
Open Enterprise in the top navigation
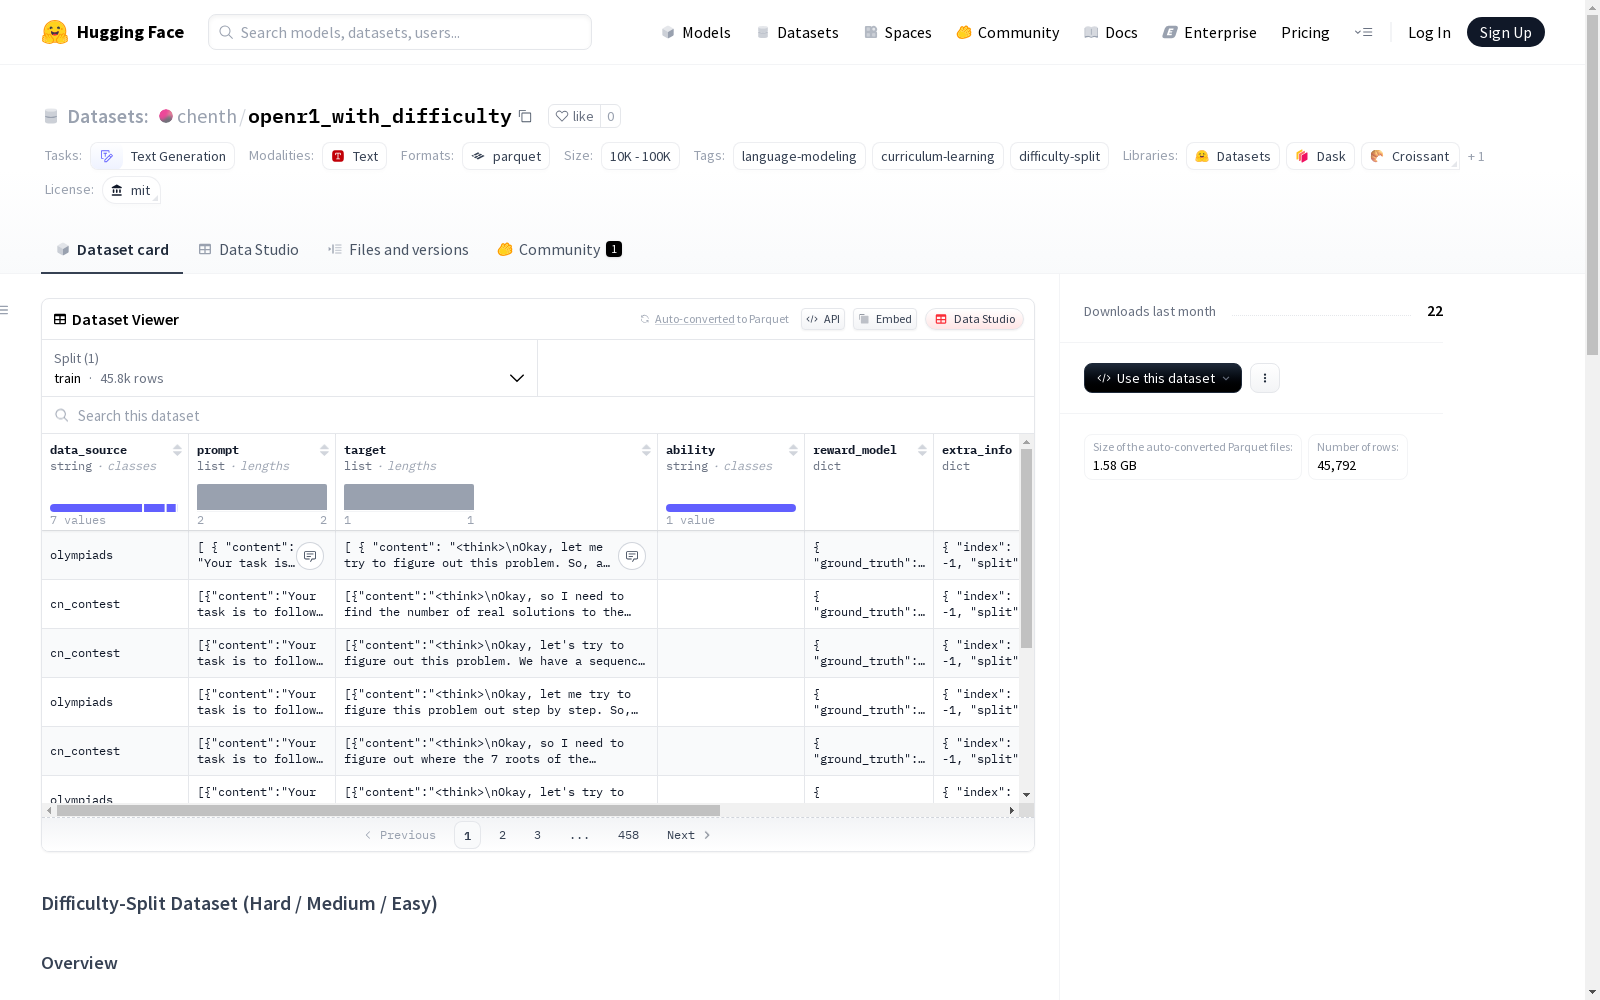pyautogui.click(x=1210, y=32)
